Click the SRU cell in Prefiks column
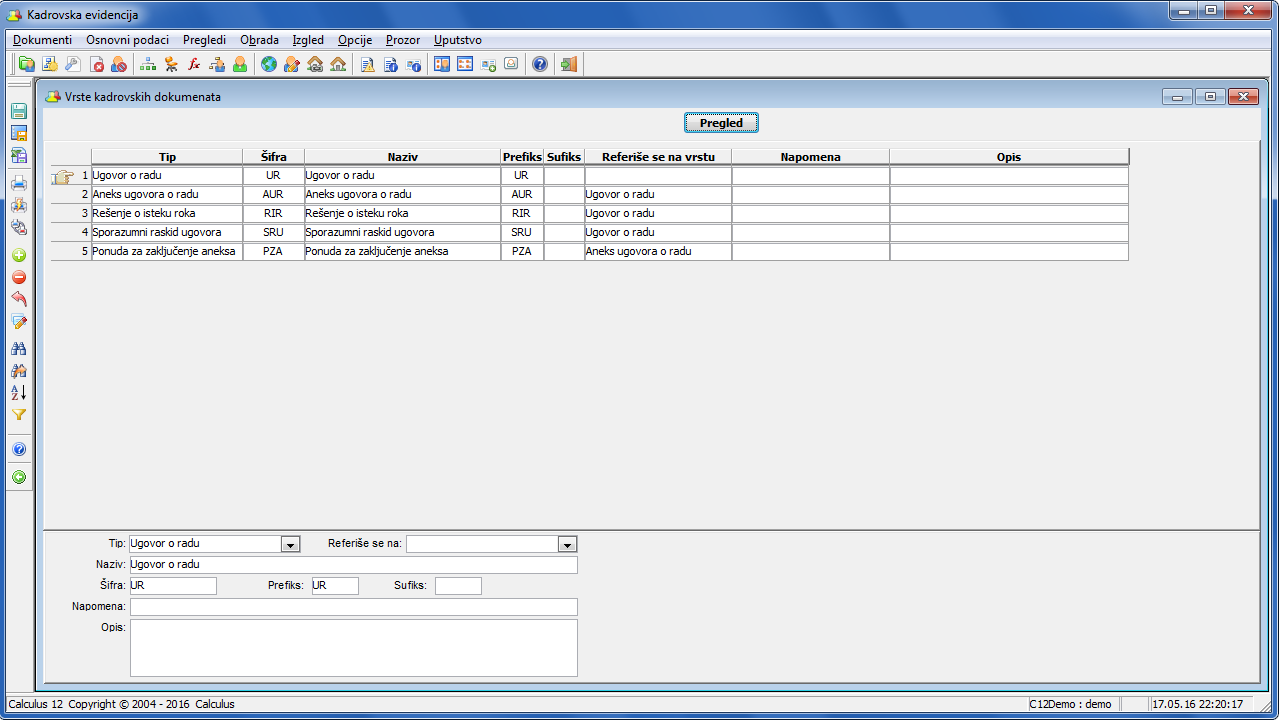 [x=522, y=233]
